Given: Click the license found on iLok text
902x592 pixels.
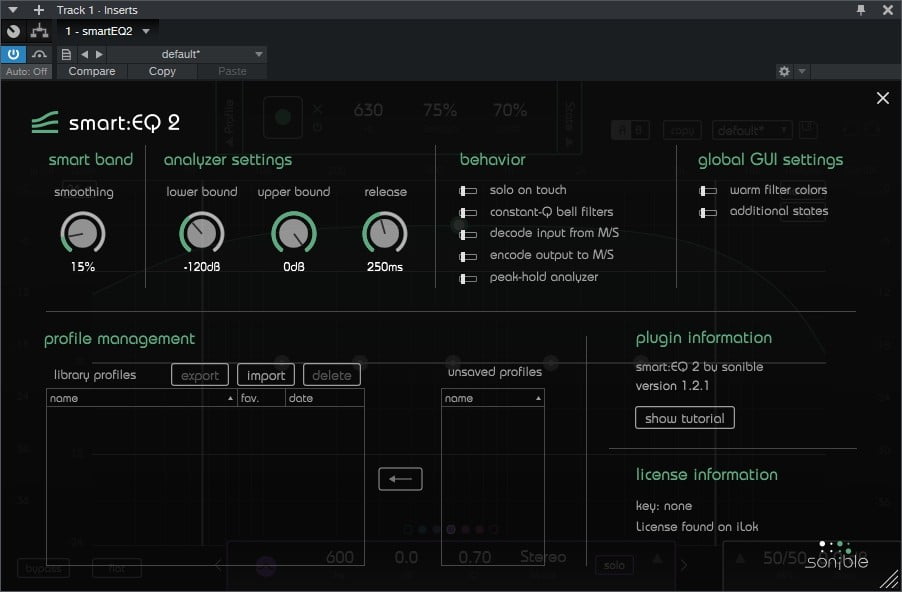Looking at the screenshot, I should pos(697,527).
